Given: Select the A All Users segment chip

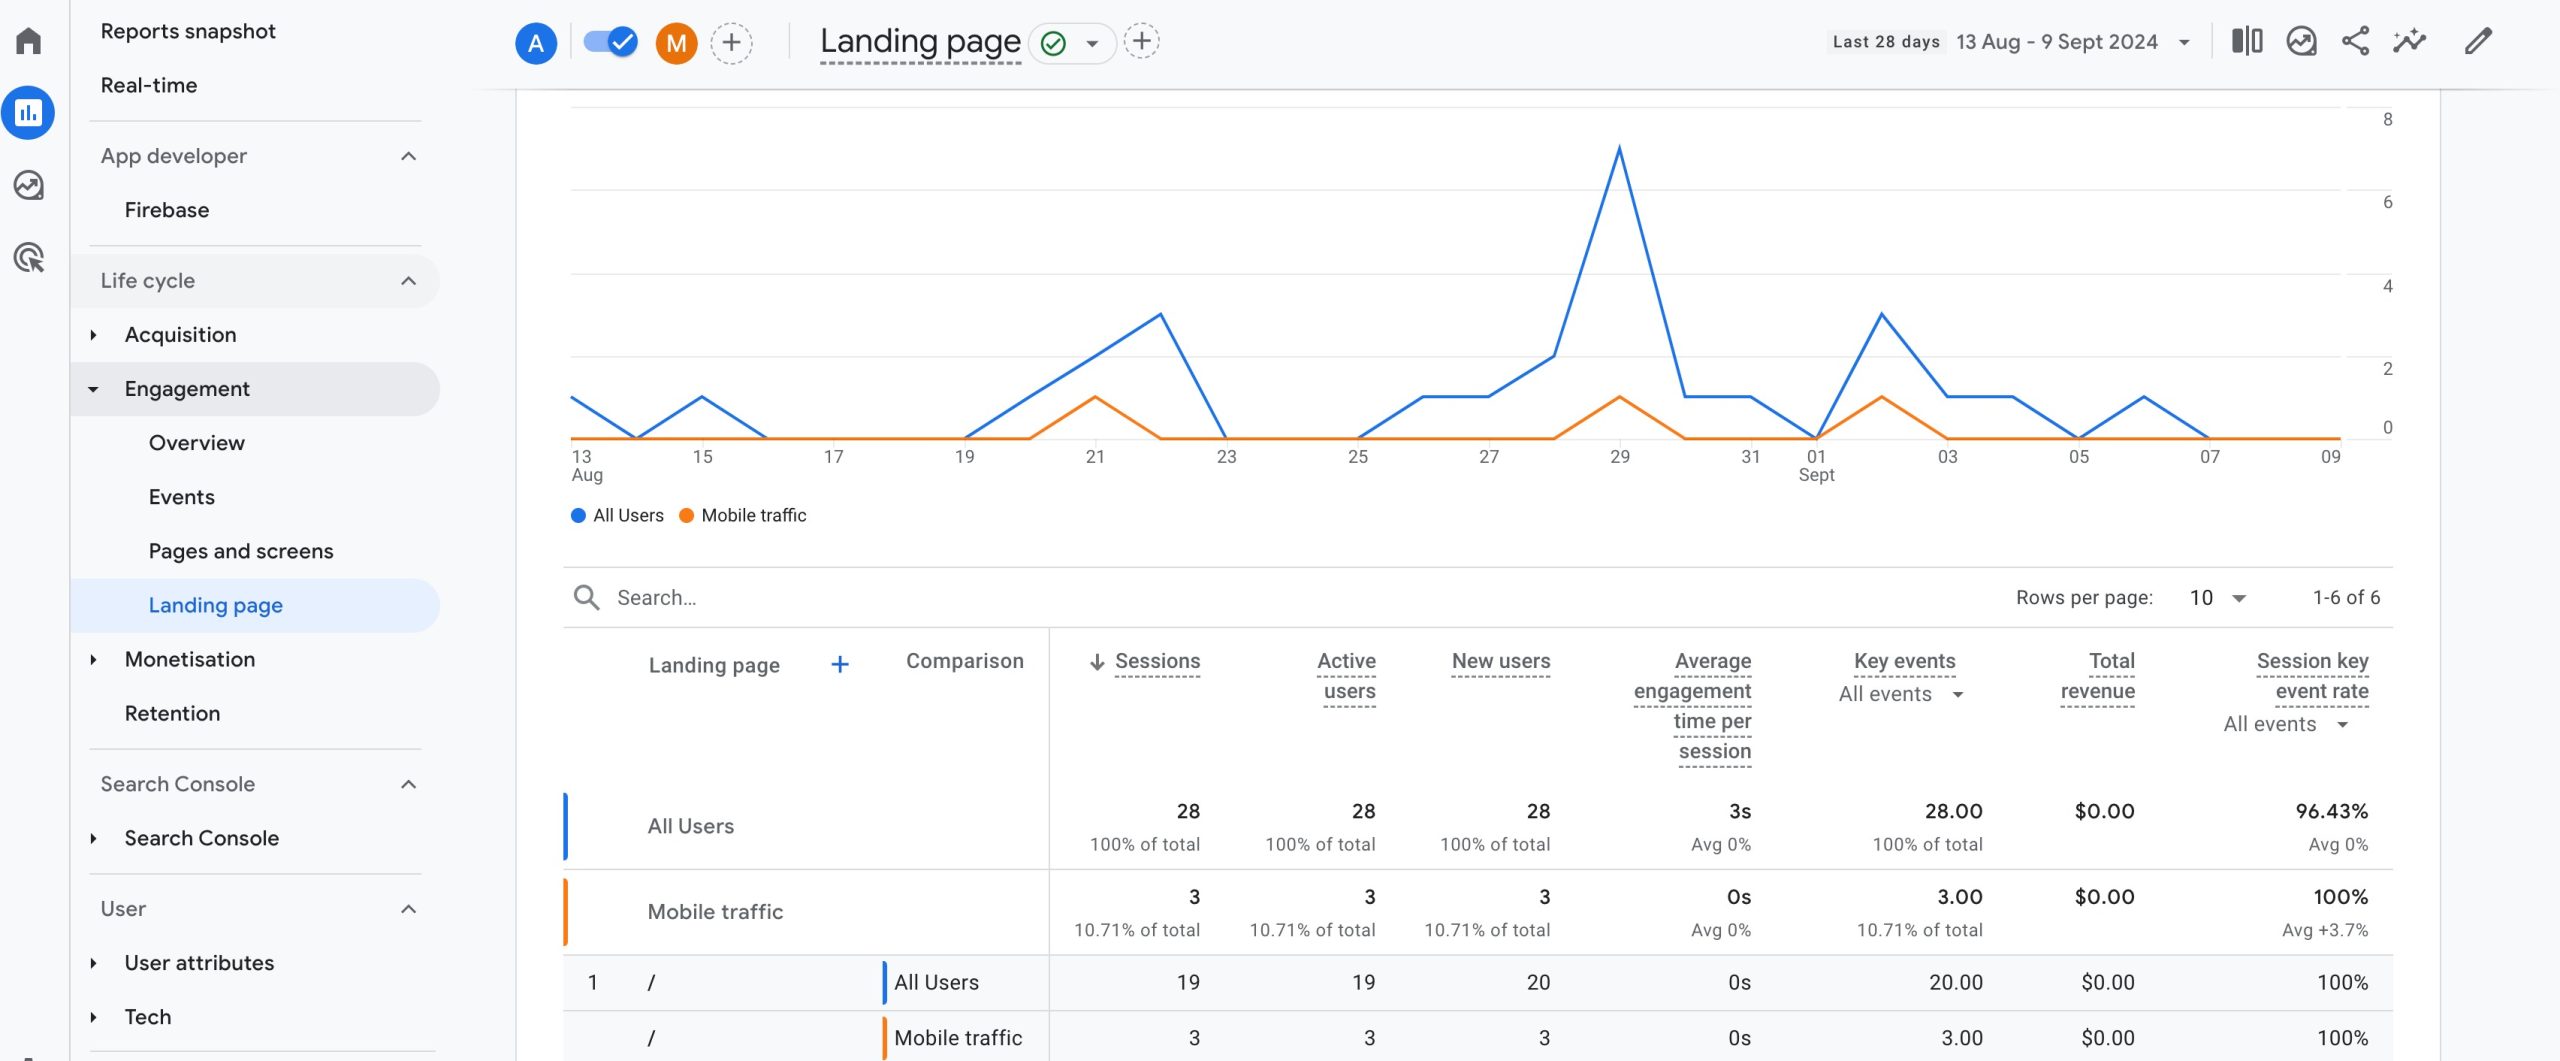Looking at the screenshot, I should [535, 42].
